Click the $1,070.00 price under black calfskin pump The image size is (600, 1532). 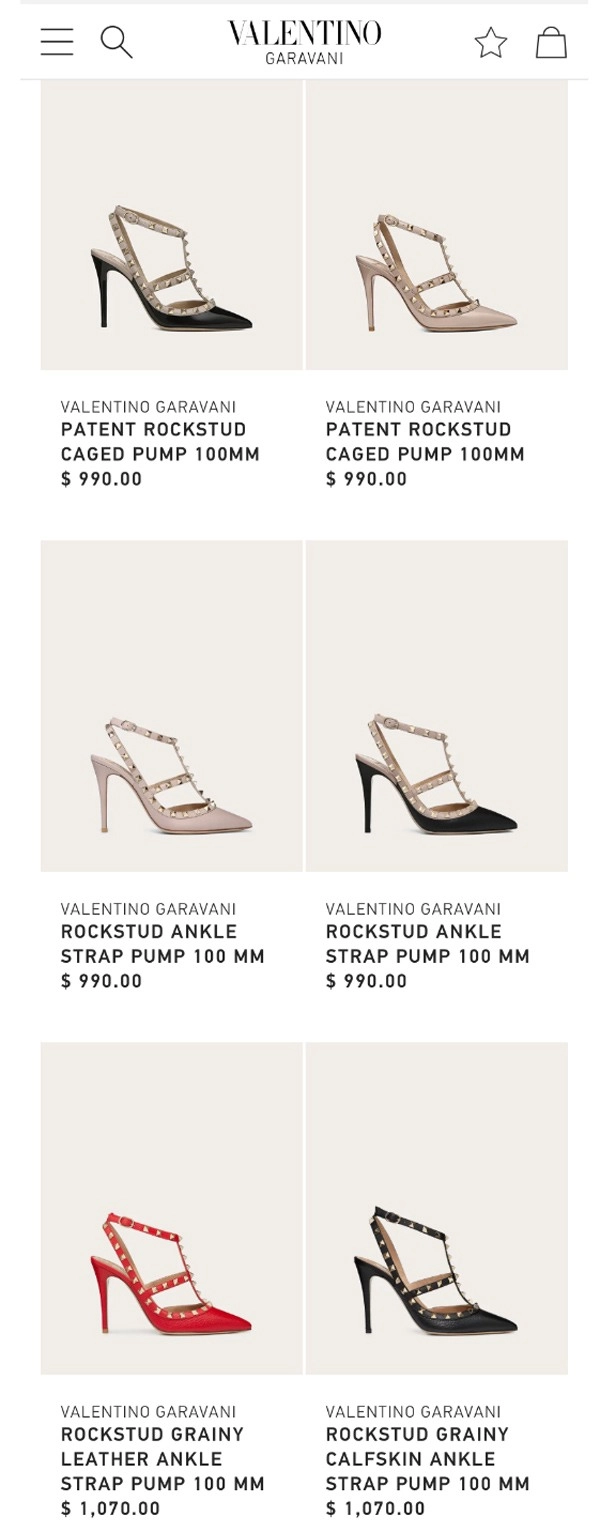point(375,1508)
